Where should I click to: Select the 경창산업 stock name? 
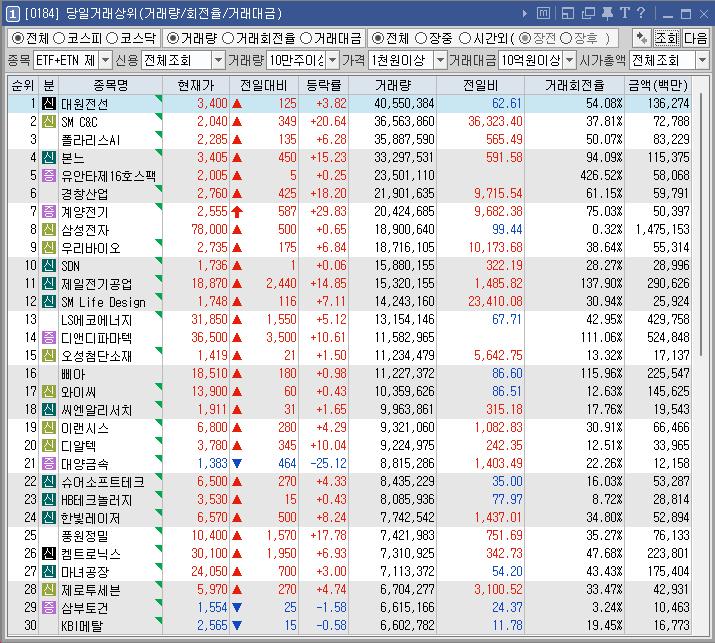[84, 194]
